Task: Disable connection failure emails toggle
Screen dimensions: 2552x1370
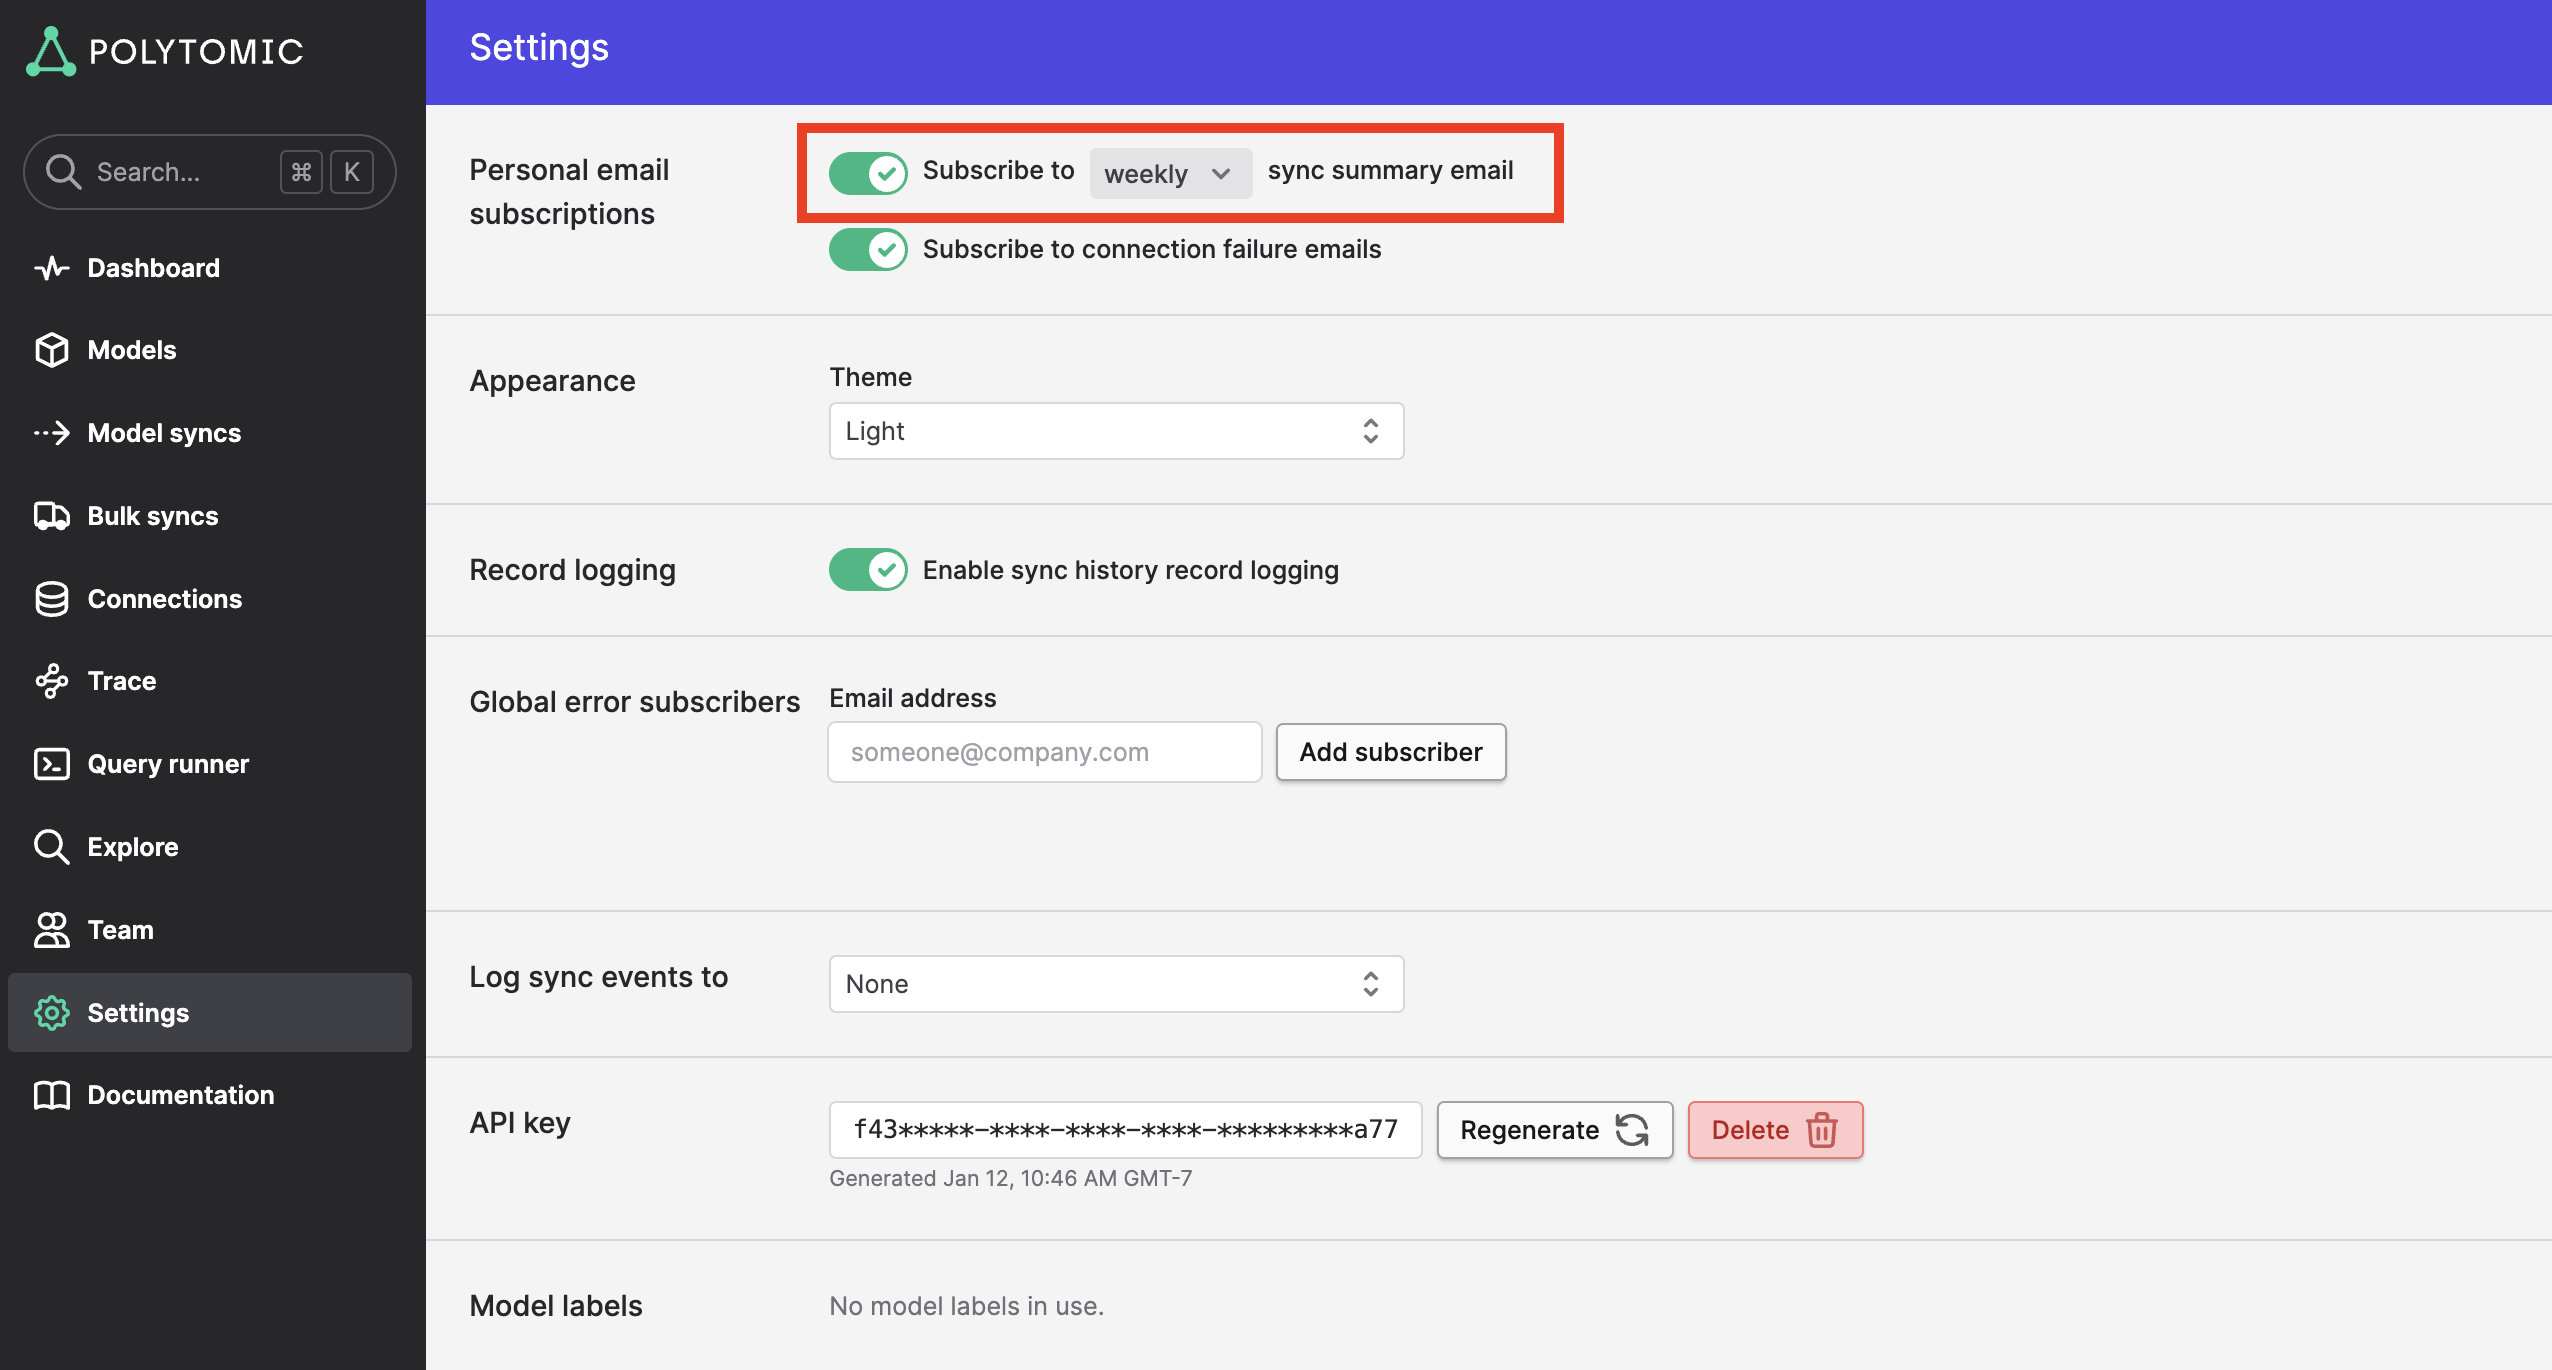Action: 867,250
